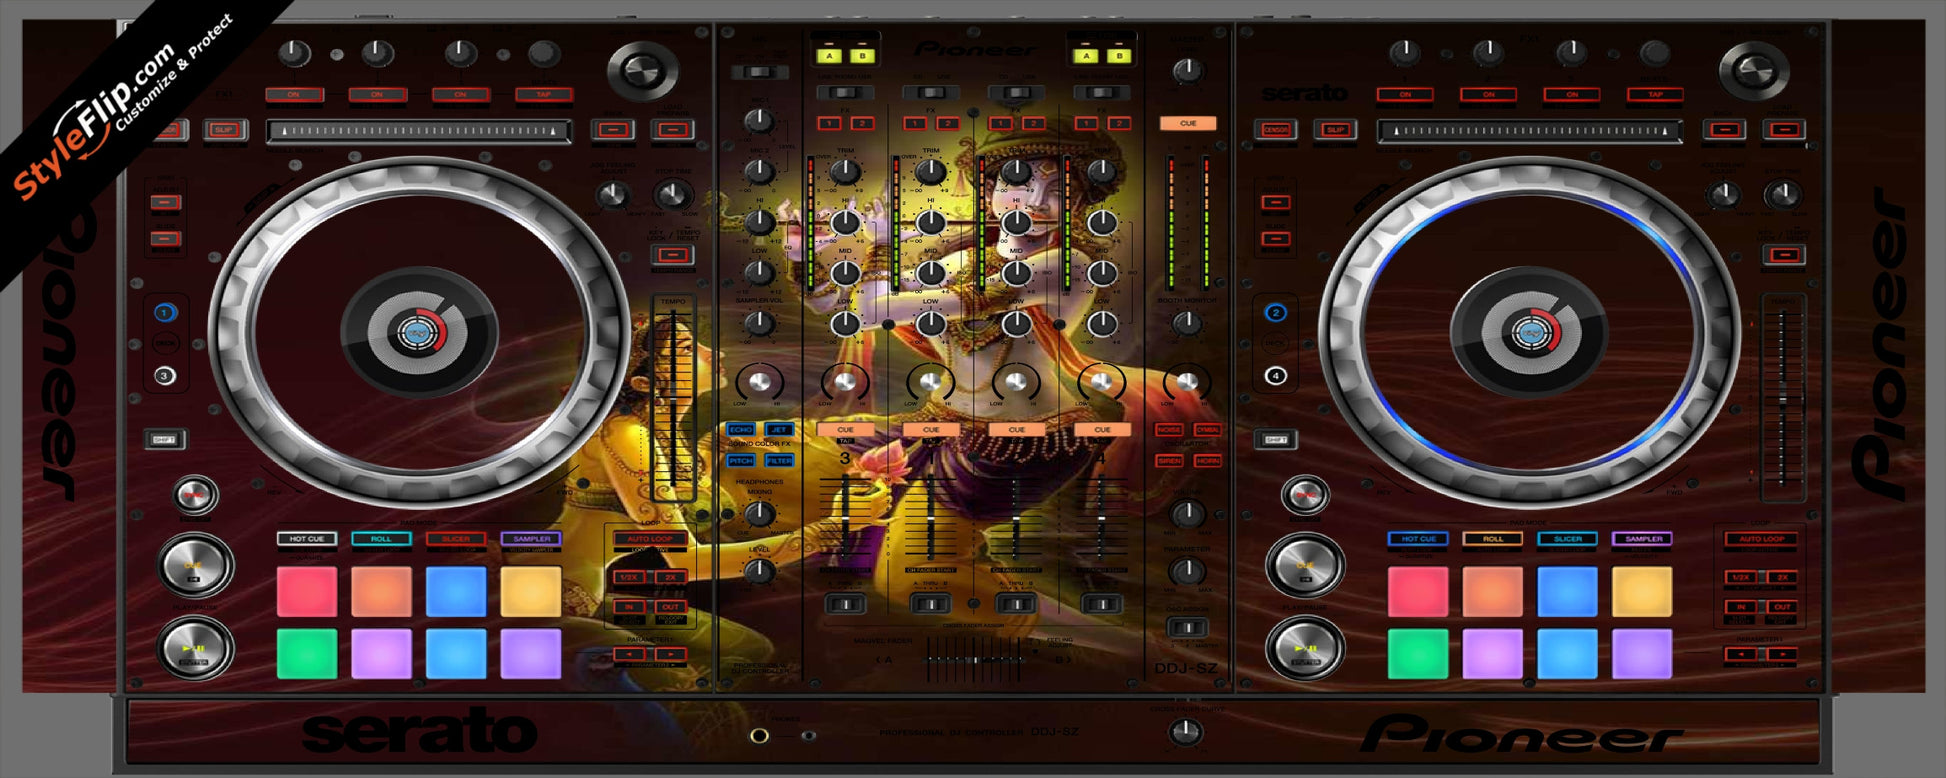This screenshot has height=778, width=1946.
Task: Switch left deck pads to HOT CUE mode
Action: point(306,539)
